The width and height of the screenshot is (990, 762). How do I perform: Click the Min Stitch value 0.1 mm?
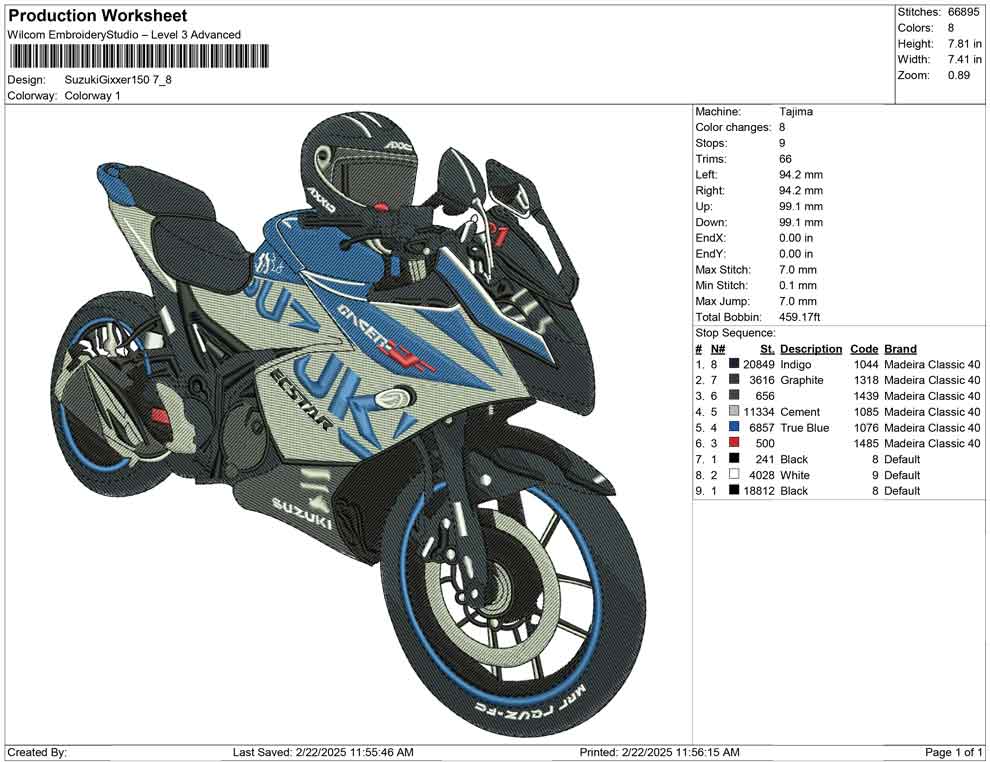(797, 285)
